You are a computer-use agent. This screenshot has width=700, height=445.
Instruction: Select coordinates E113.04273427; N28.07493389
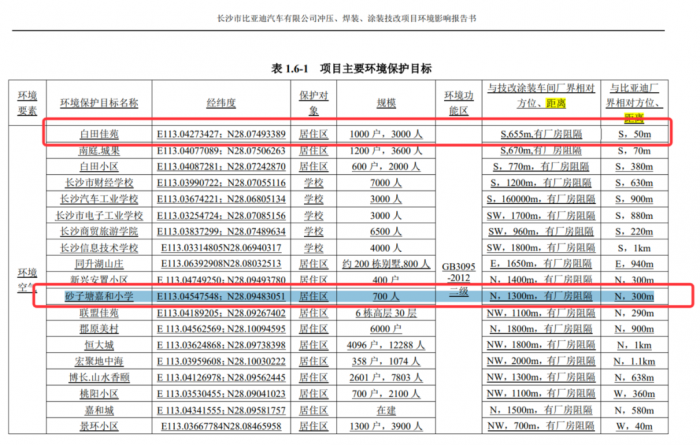point(221,134)
